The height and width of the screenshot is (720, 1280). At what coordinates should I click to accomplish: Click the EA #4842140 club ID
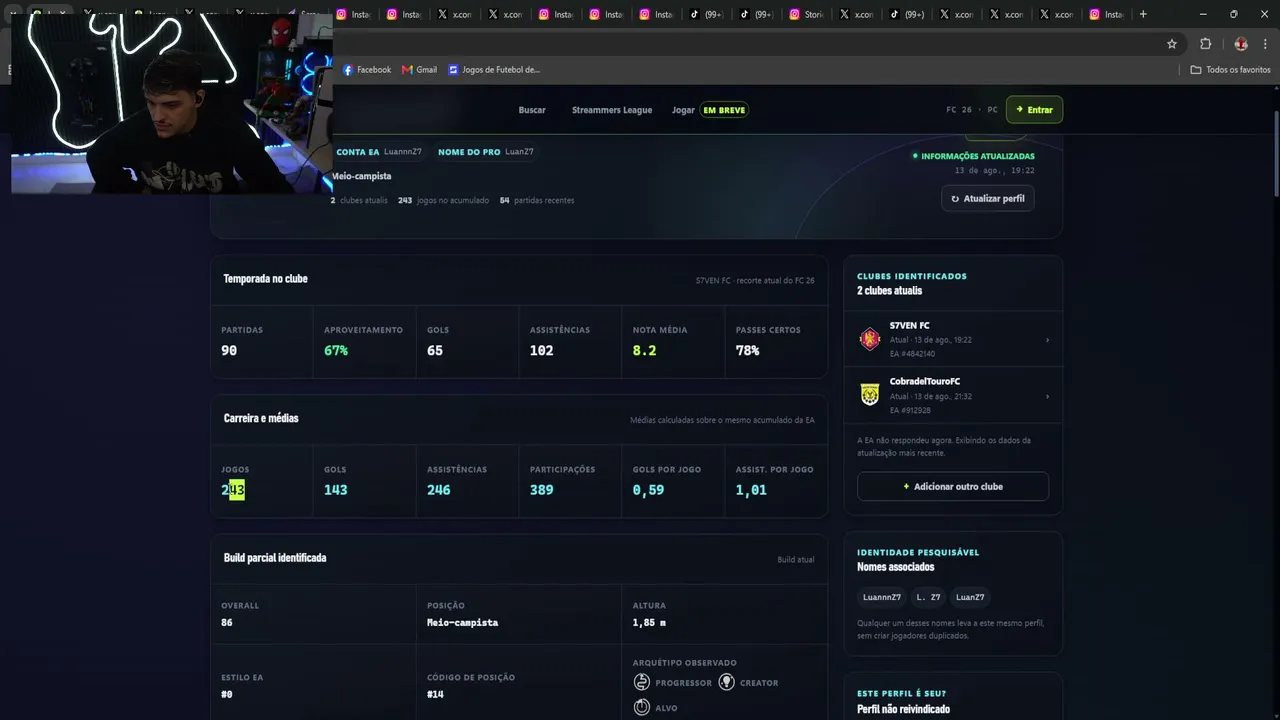[x=912, y=354]
